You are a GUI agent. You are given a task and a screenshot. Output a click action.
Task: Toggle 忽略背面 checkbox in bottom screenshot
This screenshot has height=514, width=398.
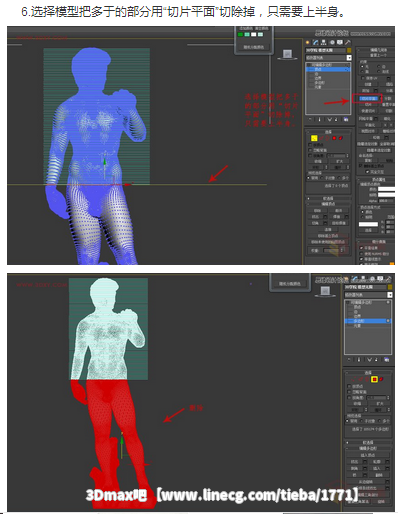pos(349,392)
